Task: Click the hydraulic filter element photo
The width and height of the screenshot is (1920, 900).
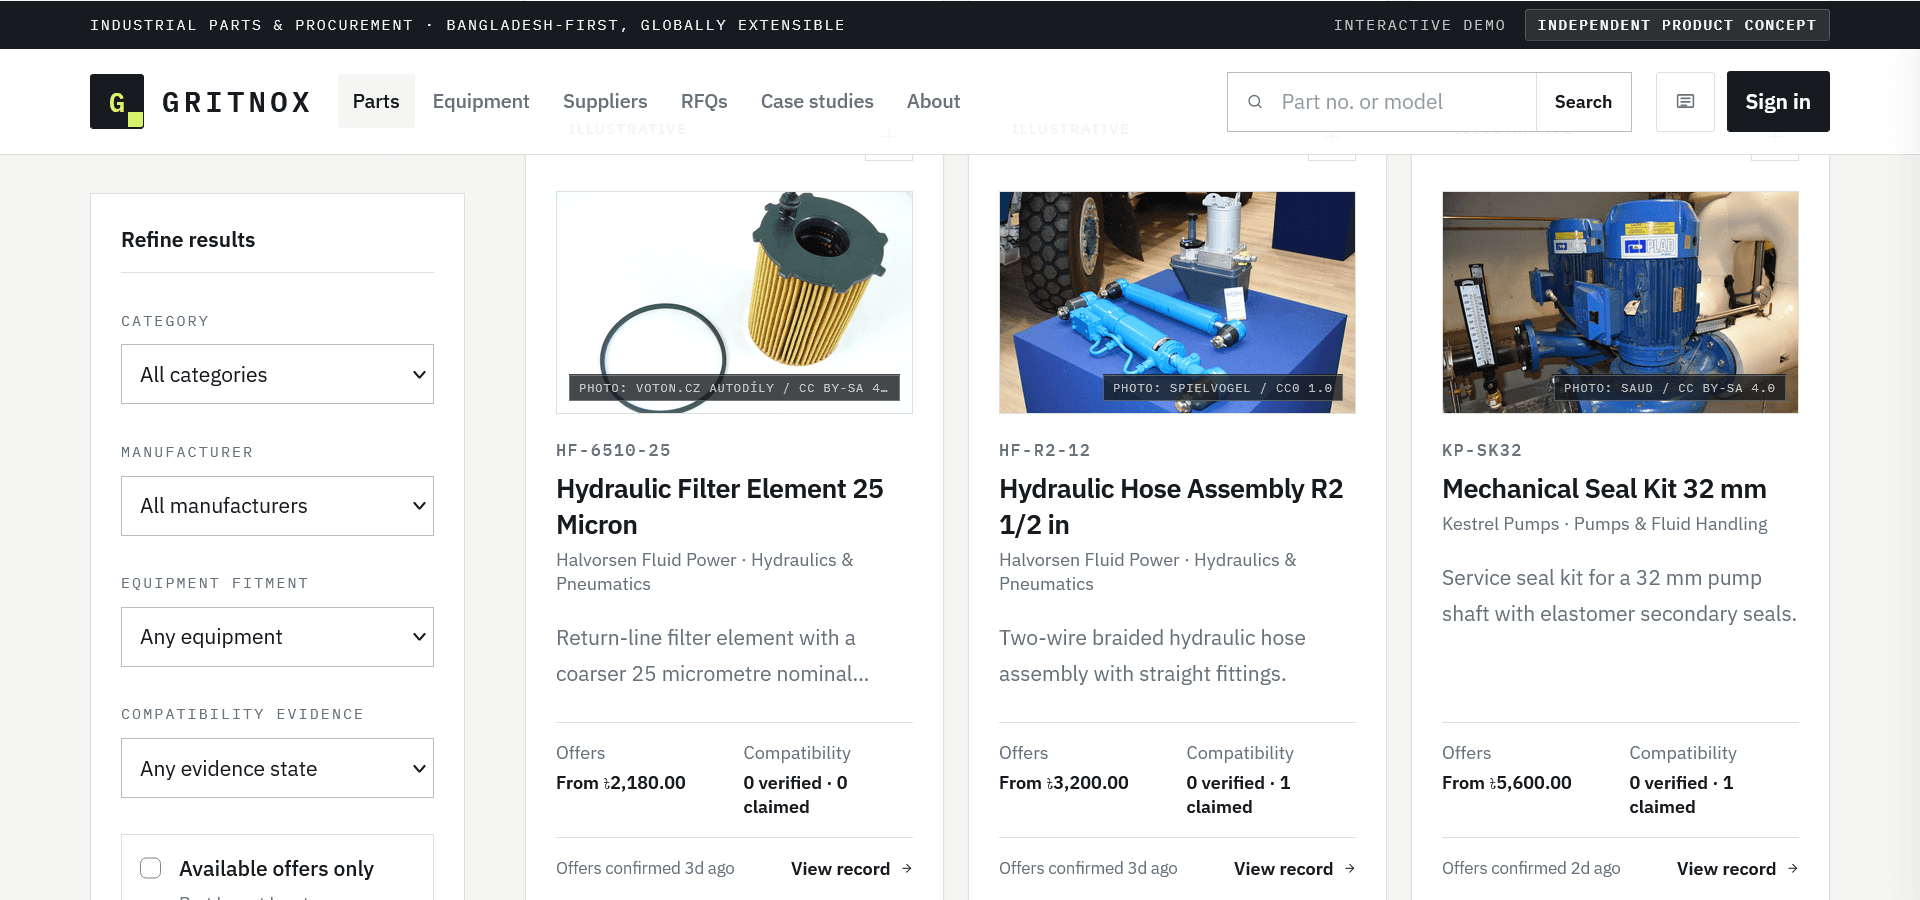Action: pos(734,302)
